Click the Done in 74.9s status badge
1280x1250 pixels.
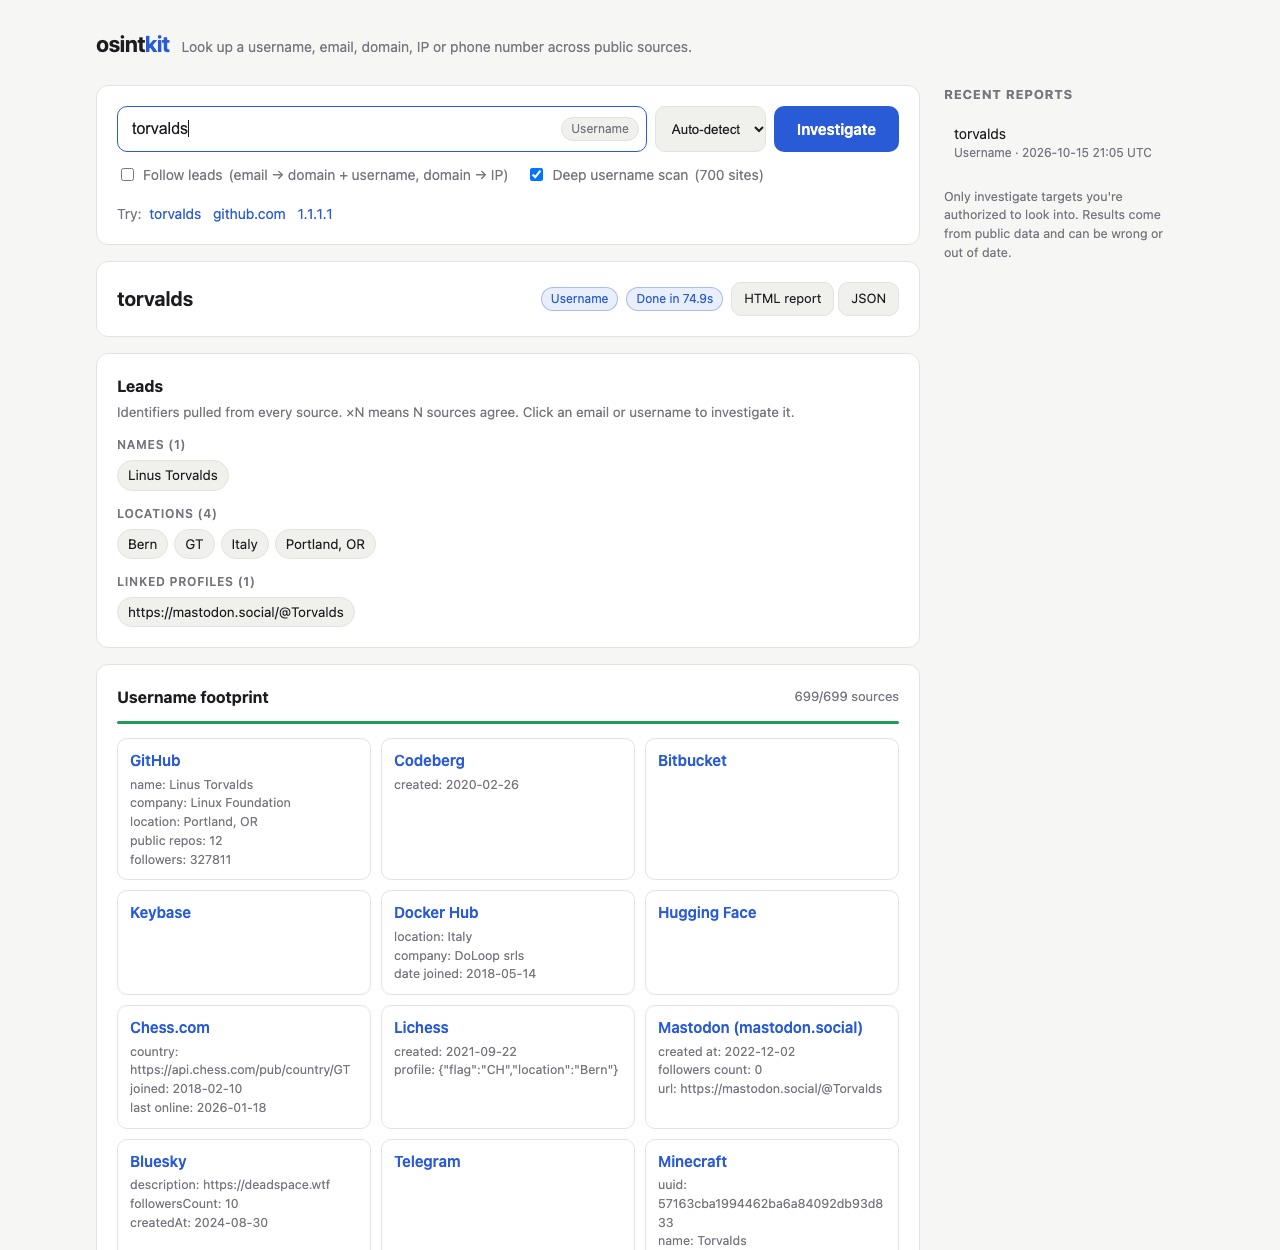tap(674, 299)
